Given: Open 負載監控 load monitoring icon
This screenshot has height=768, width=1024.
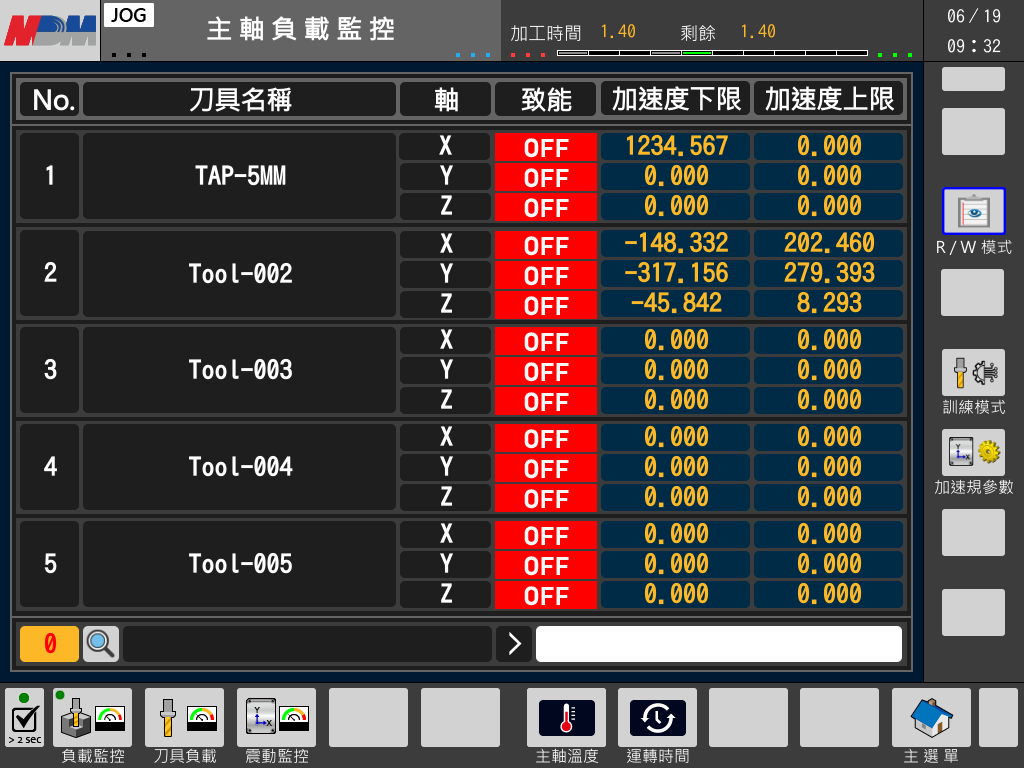Looking at the screenshot, I should (x=93, y=717).
